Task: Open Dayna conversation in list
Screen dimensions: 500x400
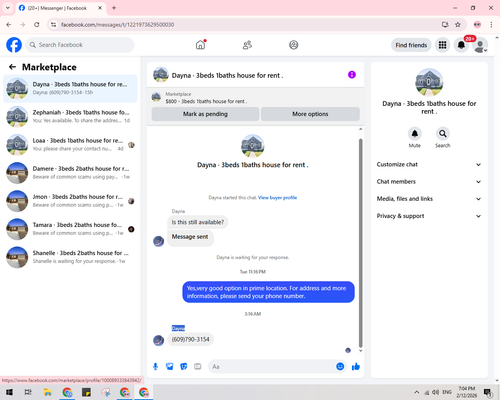Action: pyautogui.click(x=70, y=89)
